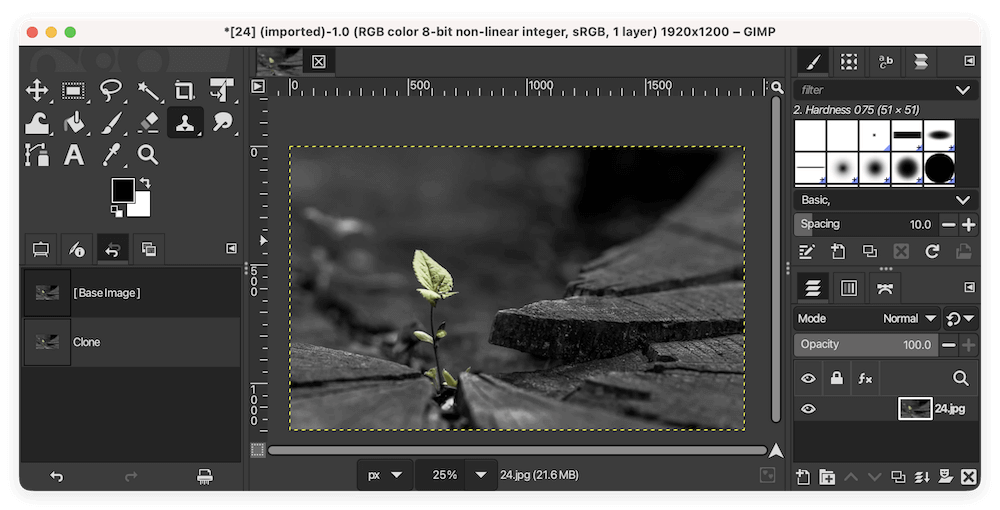Adjust the brush Spacing slider
This screenshot has height=510, width=1000.
pos(866,224)
